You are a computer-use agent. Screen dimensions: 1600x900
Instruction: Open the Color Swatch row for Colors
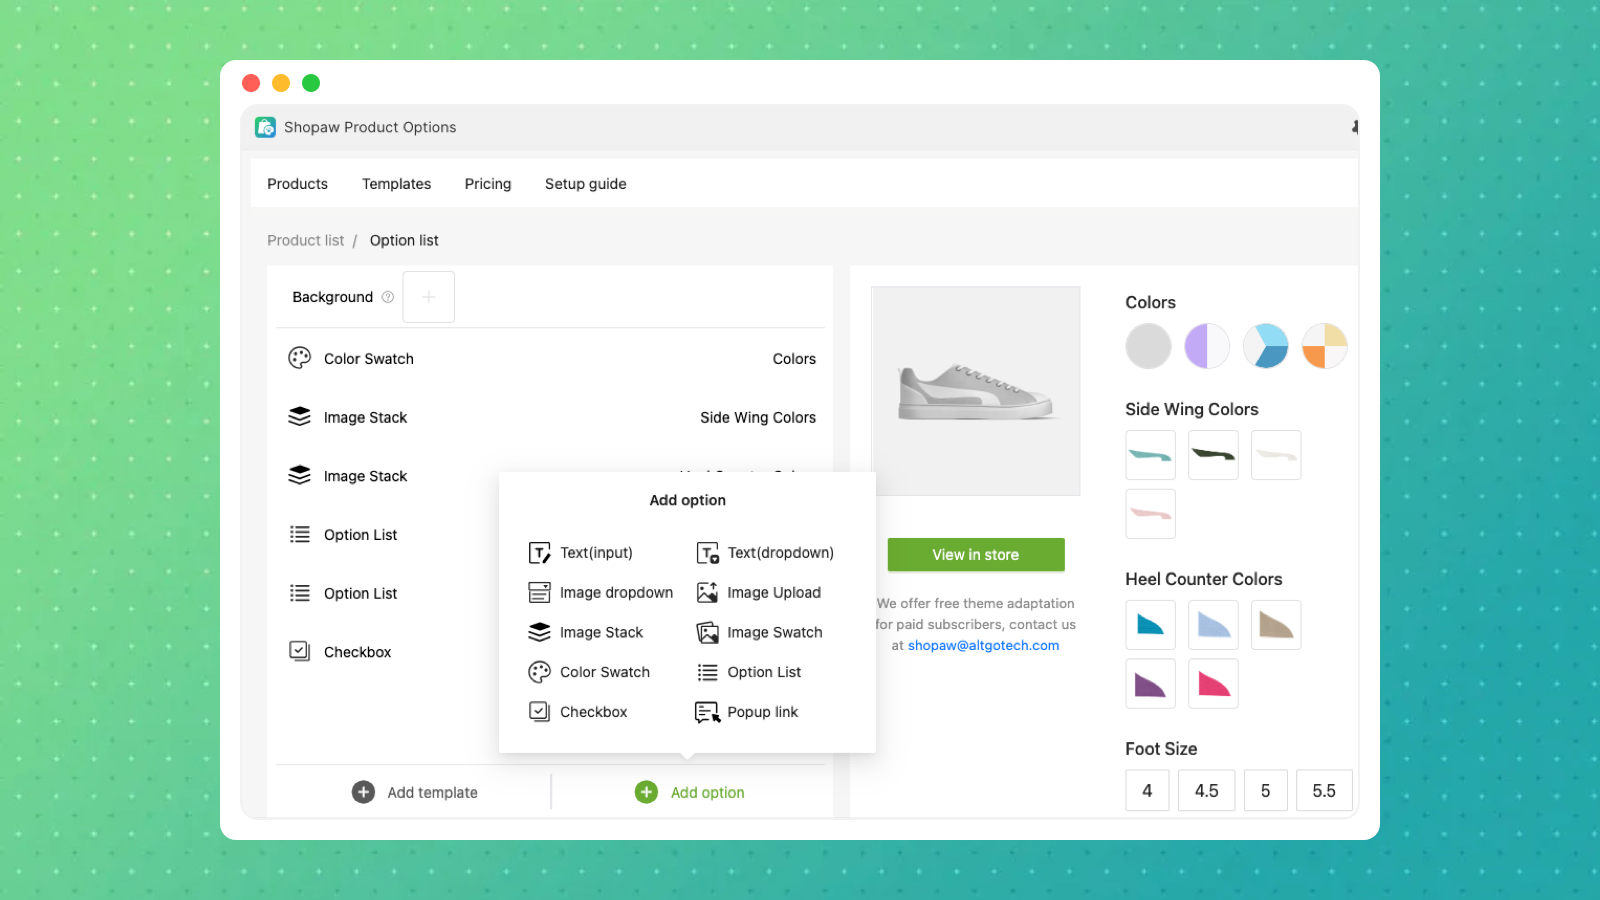tap(551, 359)
